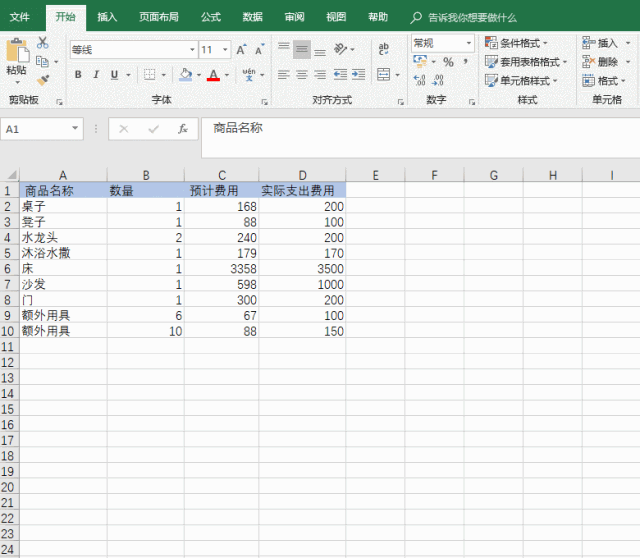Expand the Paste options arrow
Screen dimensions: 640x558
coord(18,82)
